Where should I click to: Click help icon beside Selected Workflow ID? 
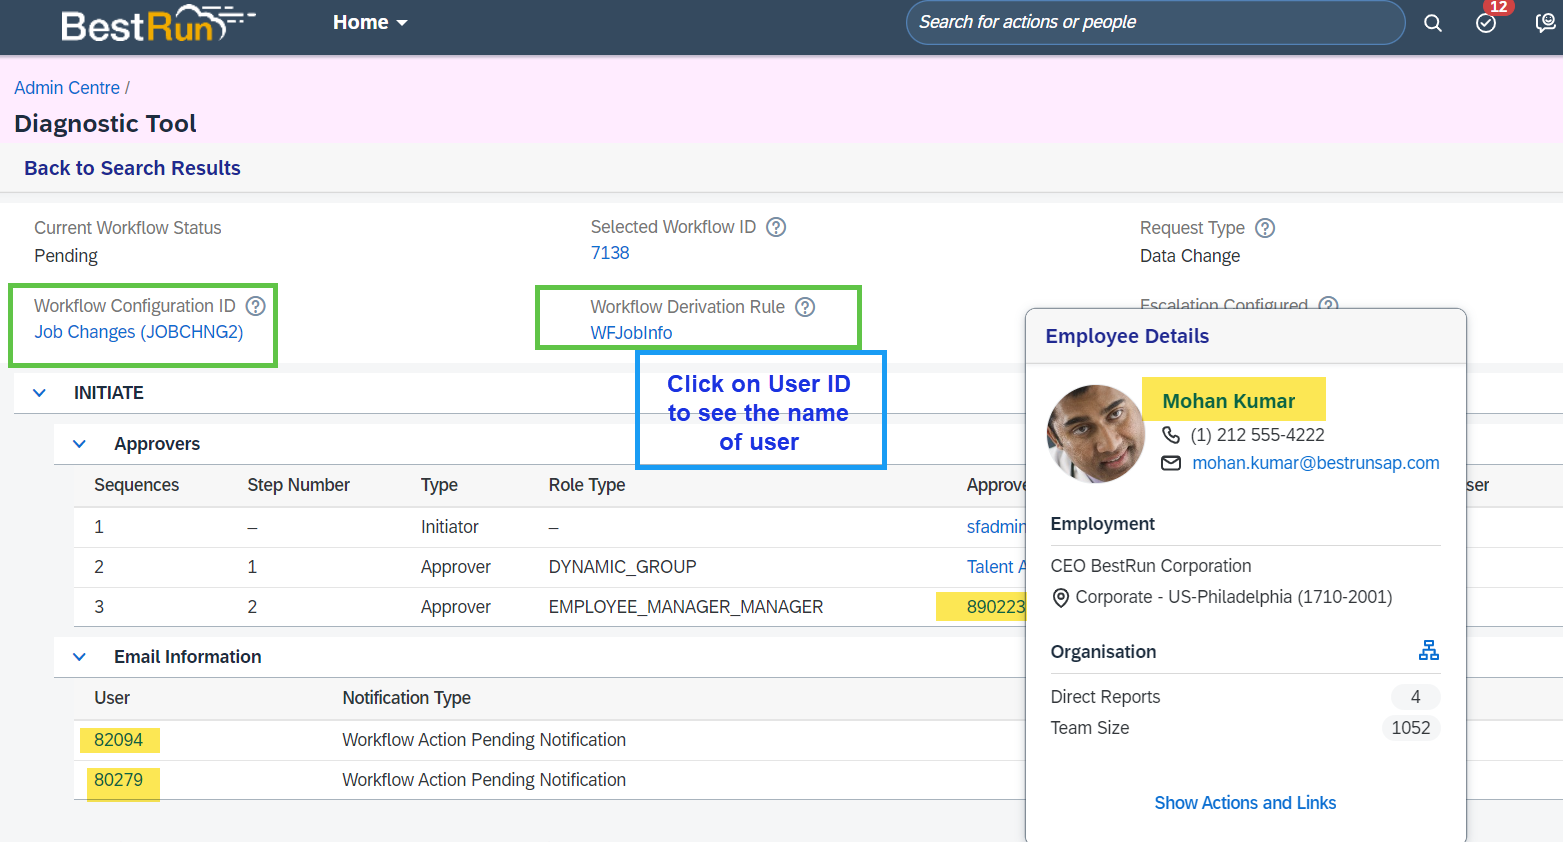pos(776,227)
